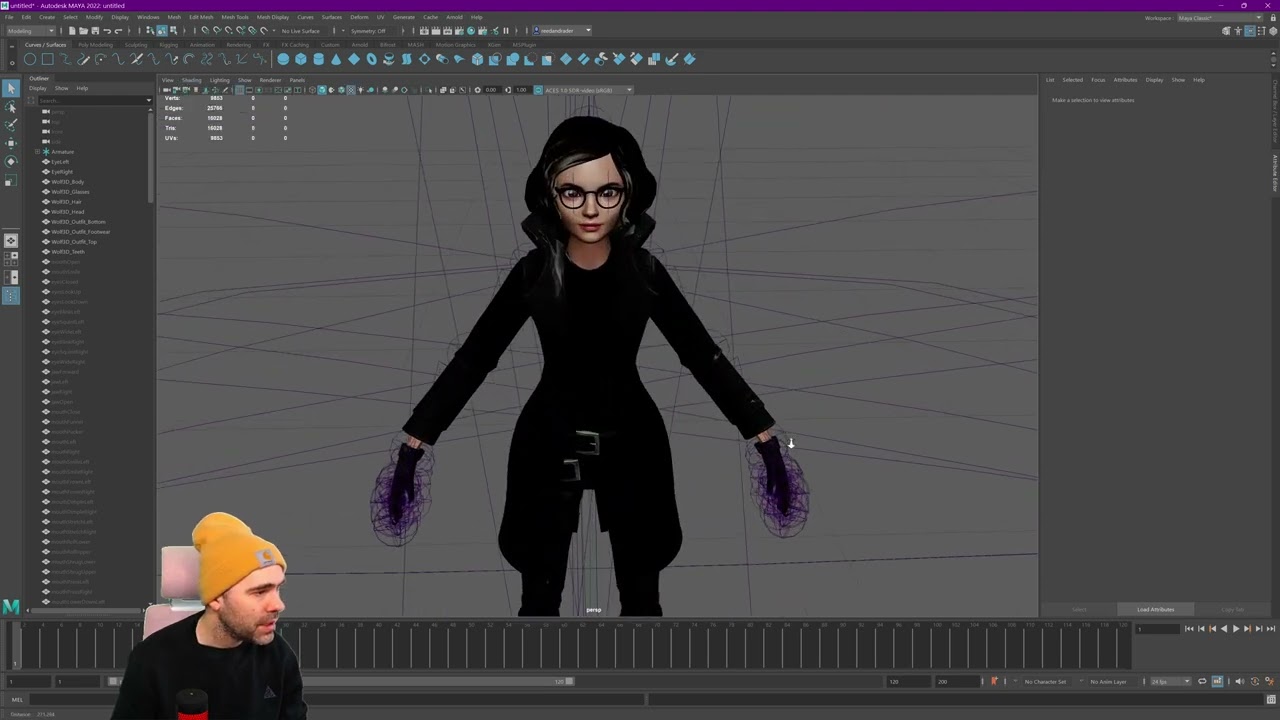1280x720 pixels.
Task: Toggle the viewport grid display
Action: coord(239,90)
